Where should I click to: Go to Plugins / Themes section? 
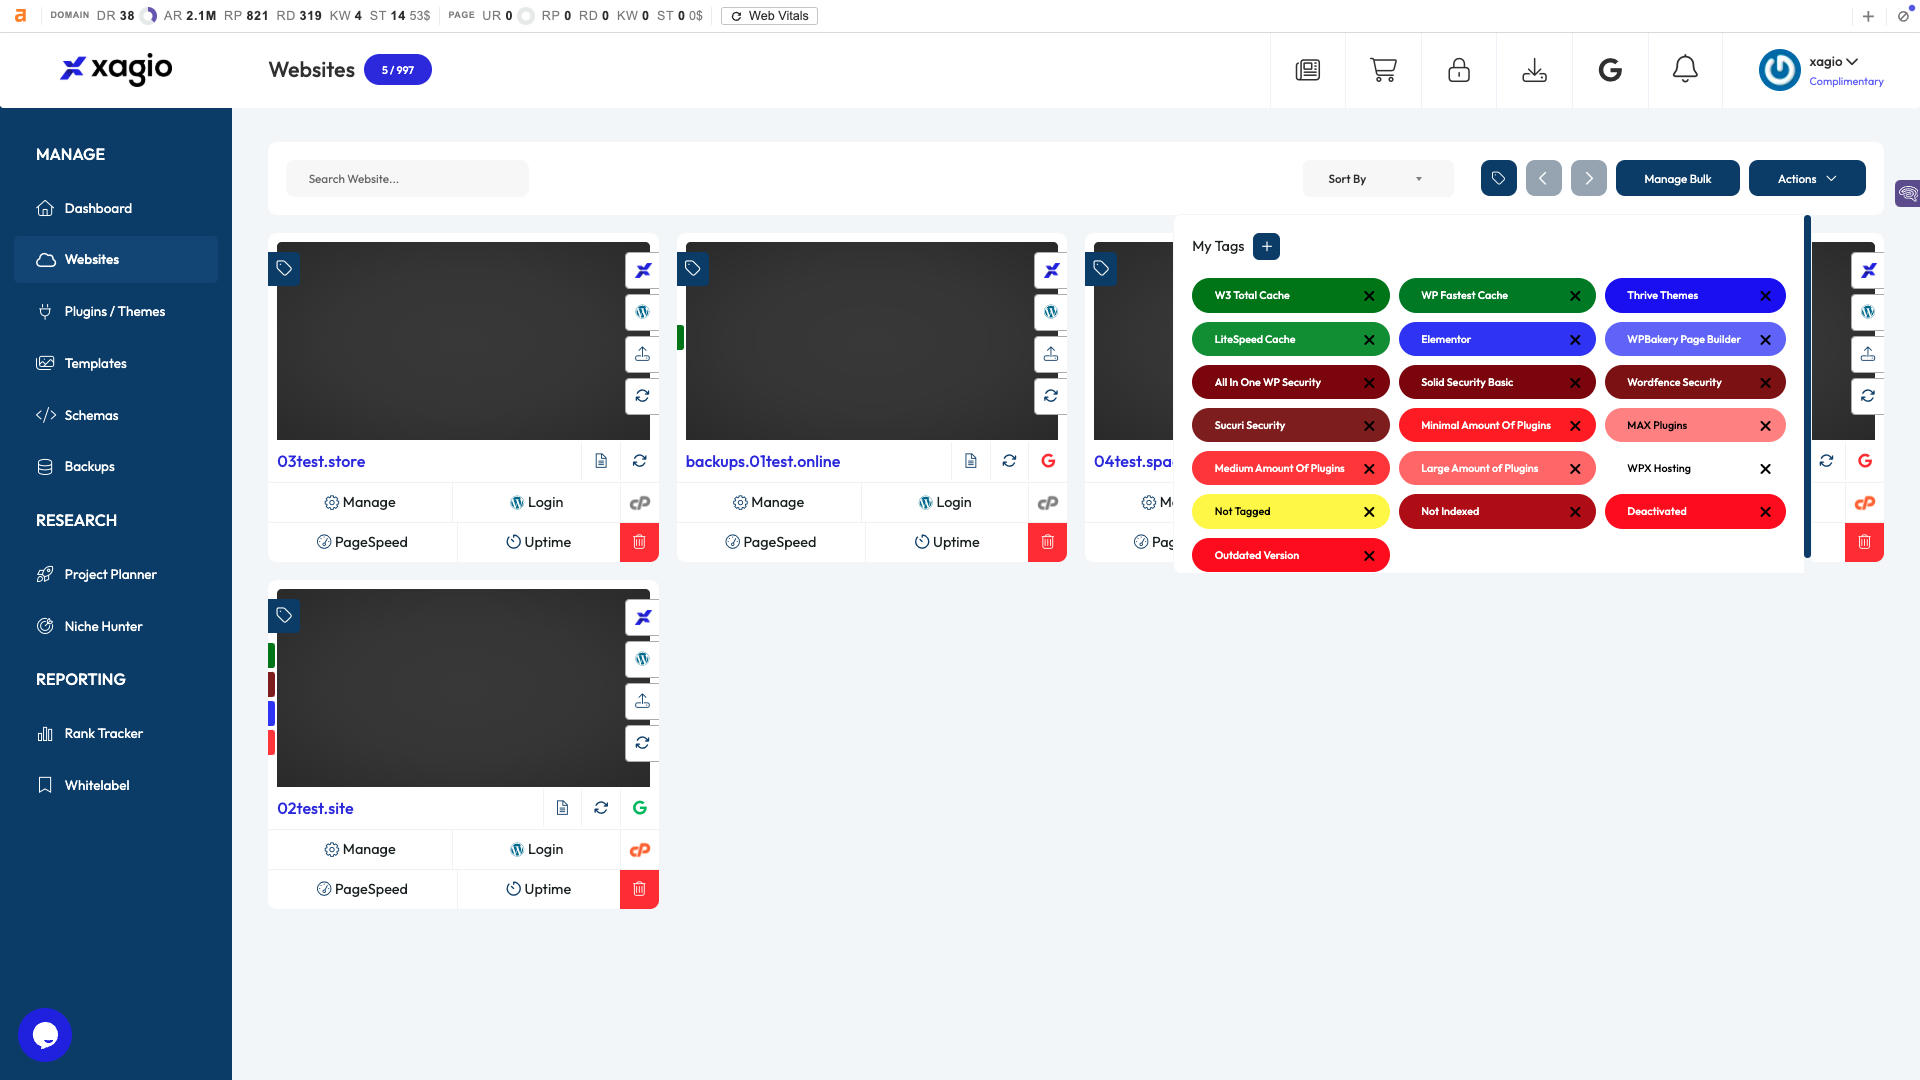pyautogui.click(x=116, y=311)
